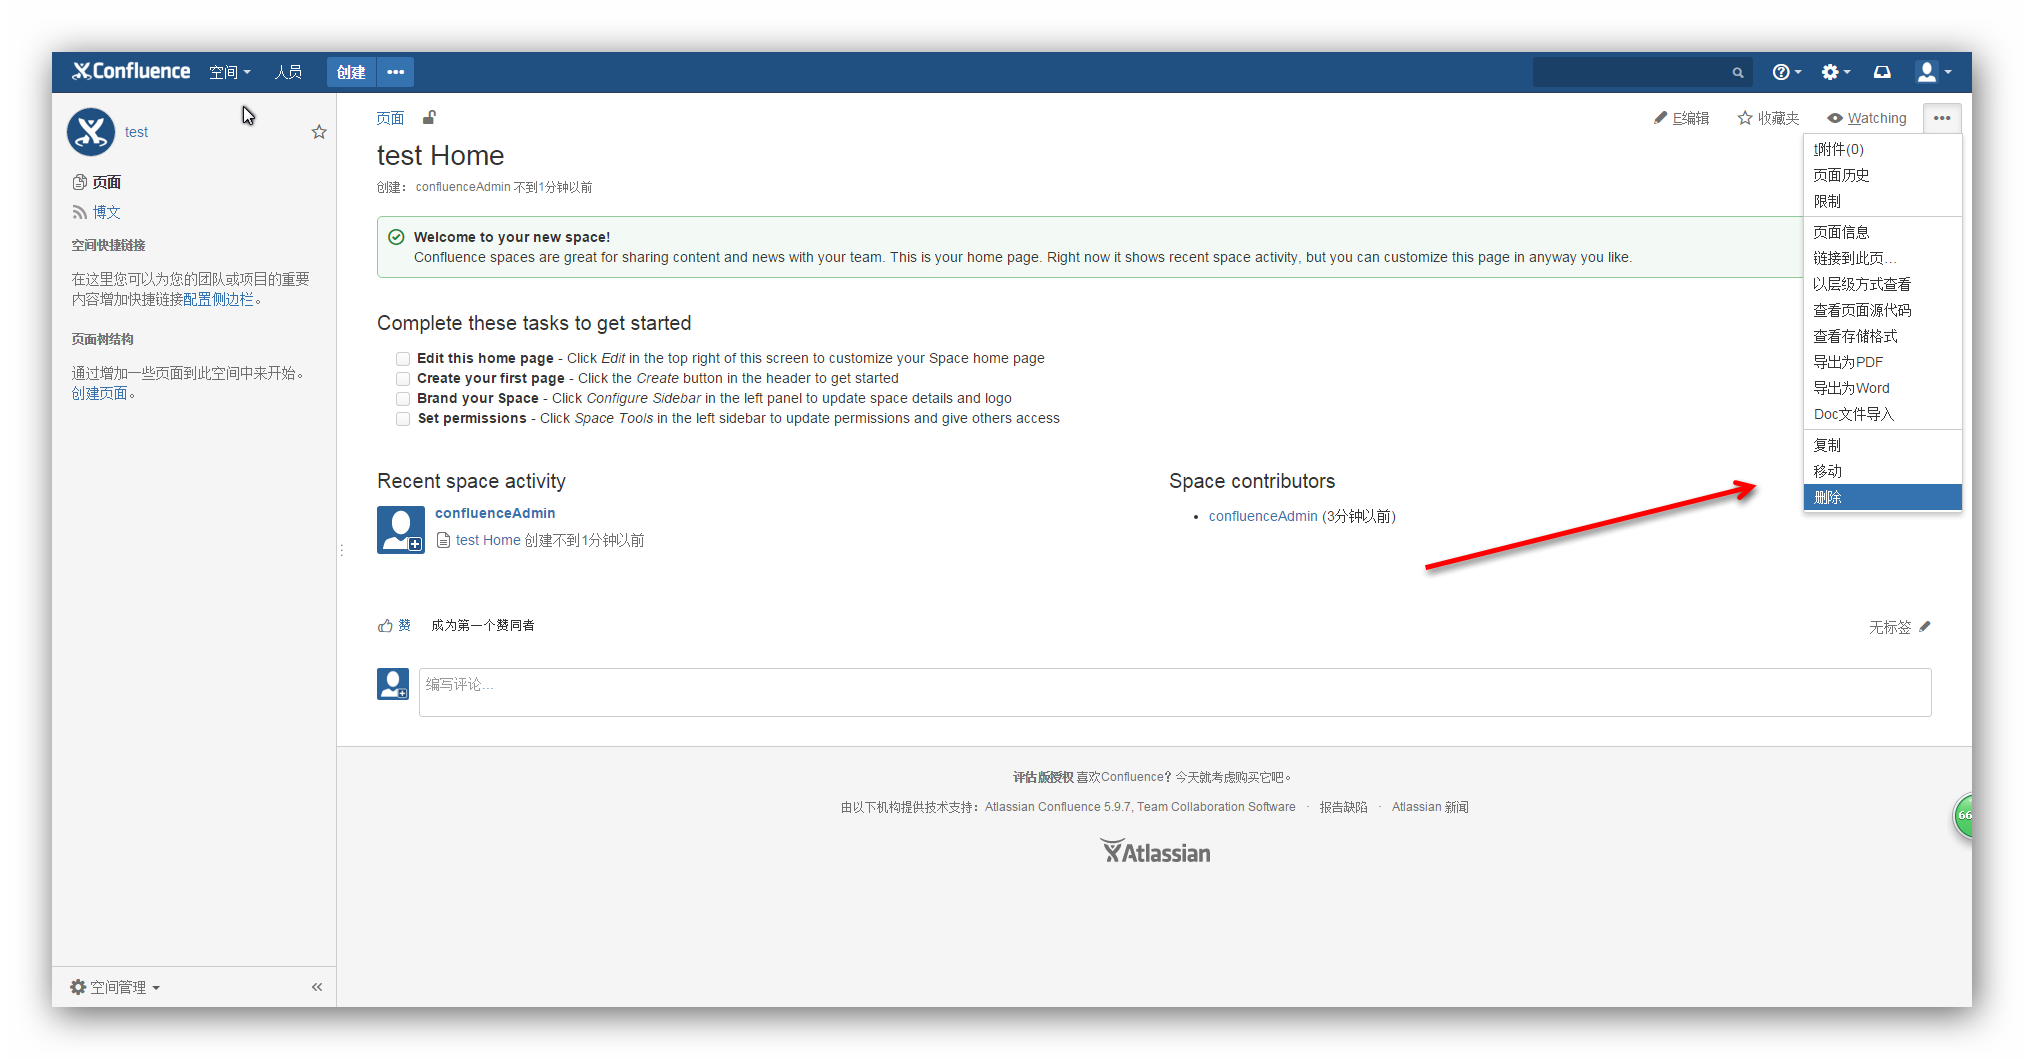
Task: Open the help question-mark menu
Action: click(x=1786, y=72)
